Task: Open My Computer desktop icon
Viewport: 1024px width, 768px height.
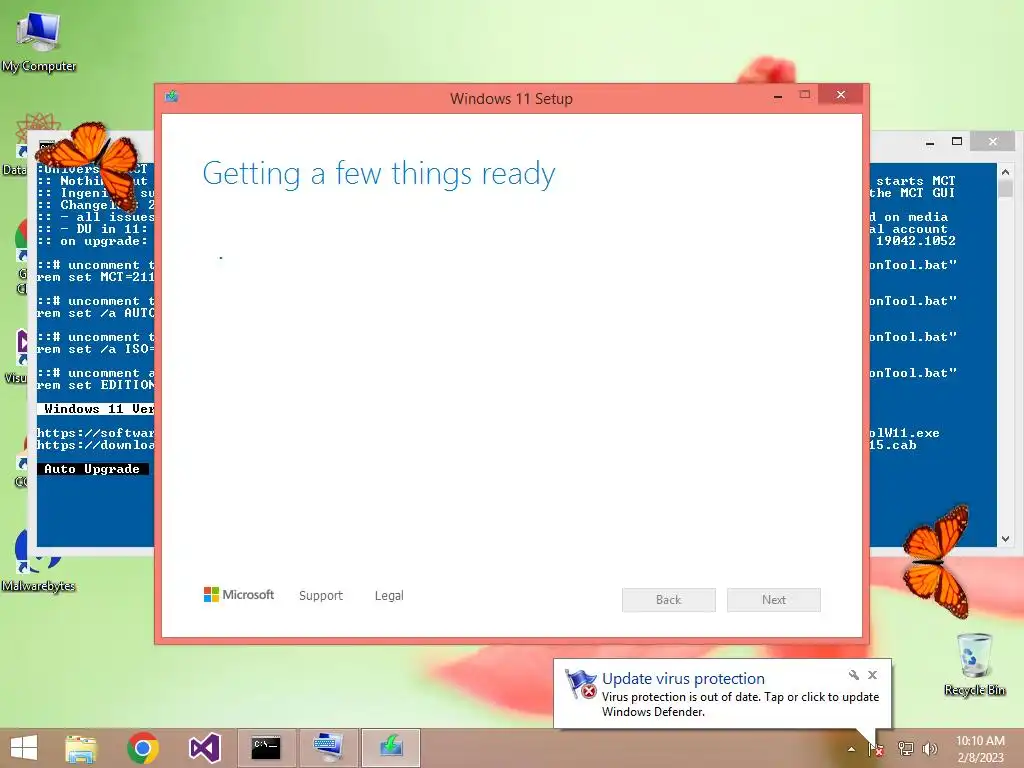Action: coord(39,40)
